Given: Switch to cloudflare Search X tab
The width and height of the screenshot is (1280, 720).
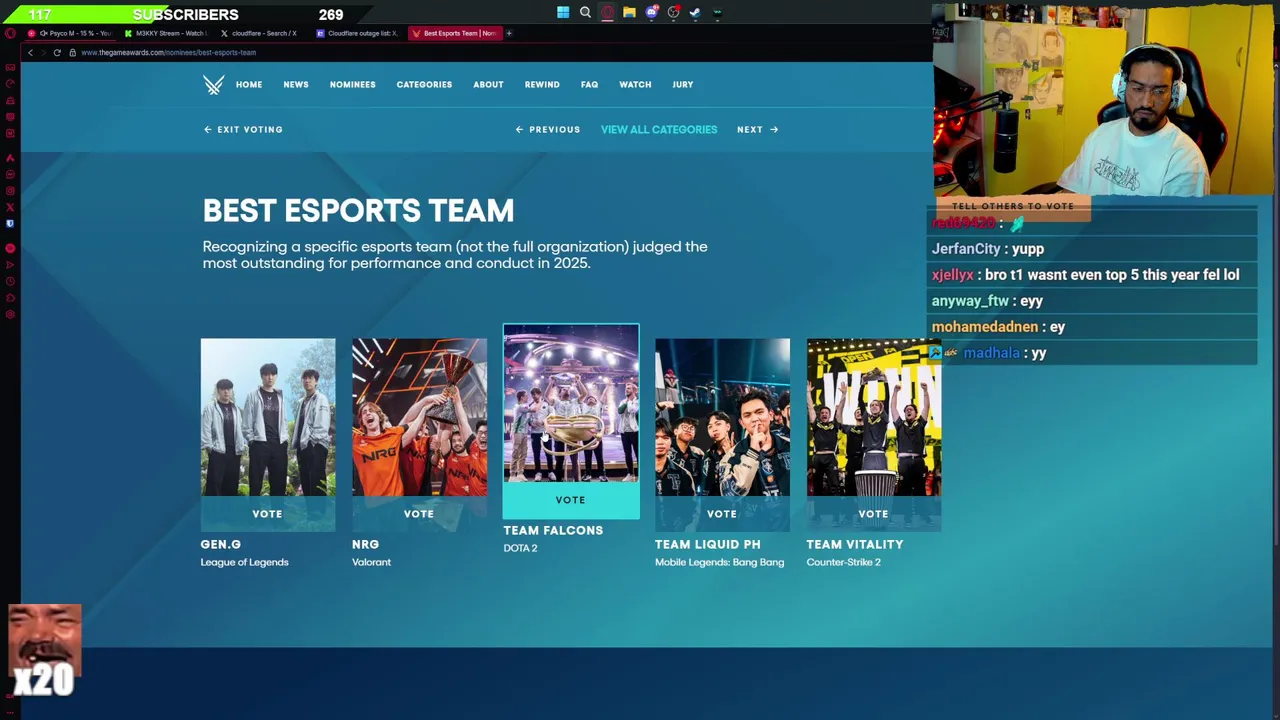Looking at the screenshot, I should (261, 33).
